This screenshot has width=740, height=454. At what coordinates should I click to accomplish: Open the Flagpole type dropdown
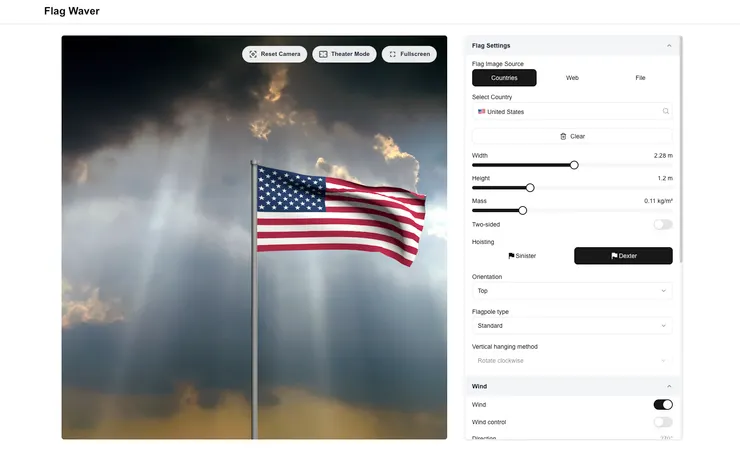click(572, 326)
